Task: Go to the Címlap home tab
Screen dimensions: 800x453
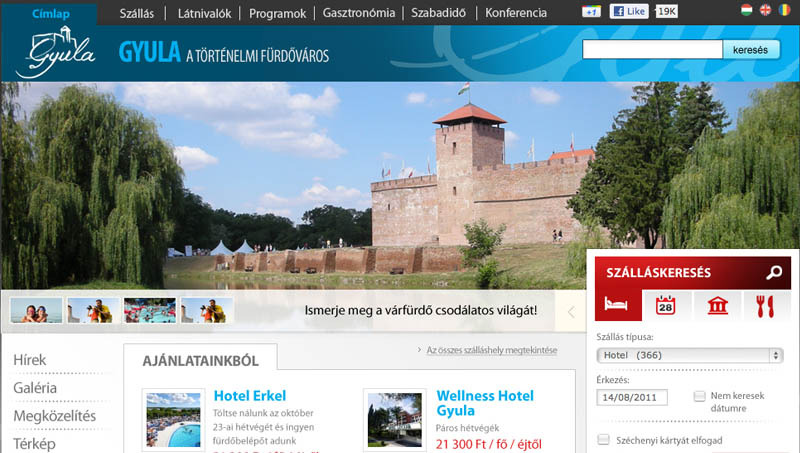Action: [50, 13]
